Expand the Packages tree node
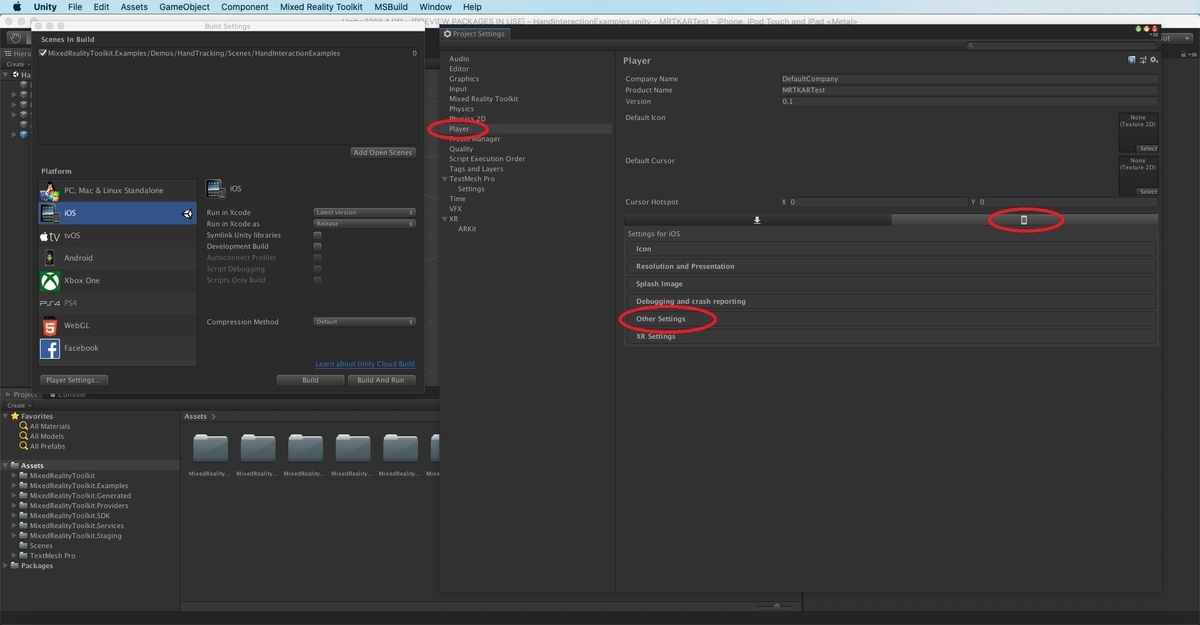This screenshot has height=625, width=1200. [x=5, y=566]
